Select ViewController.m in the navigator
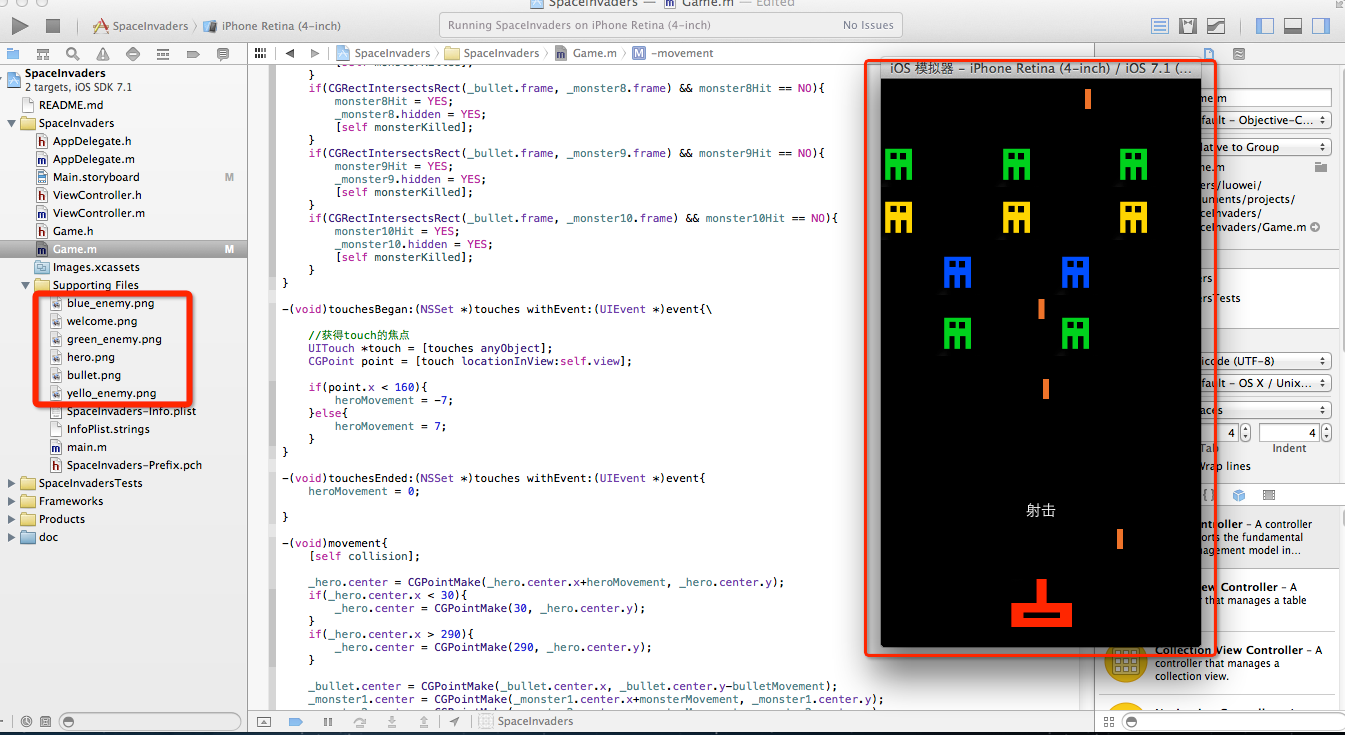1345x735 pixels. pos(98,213)
